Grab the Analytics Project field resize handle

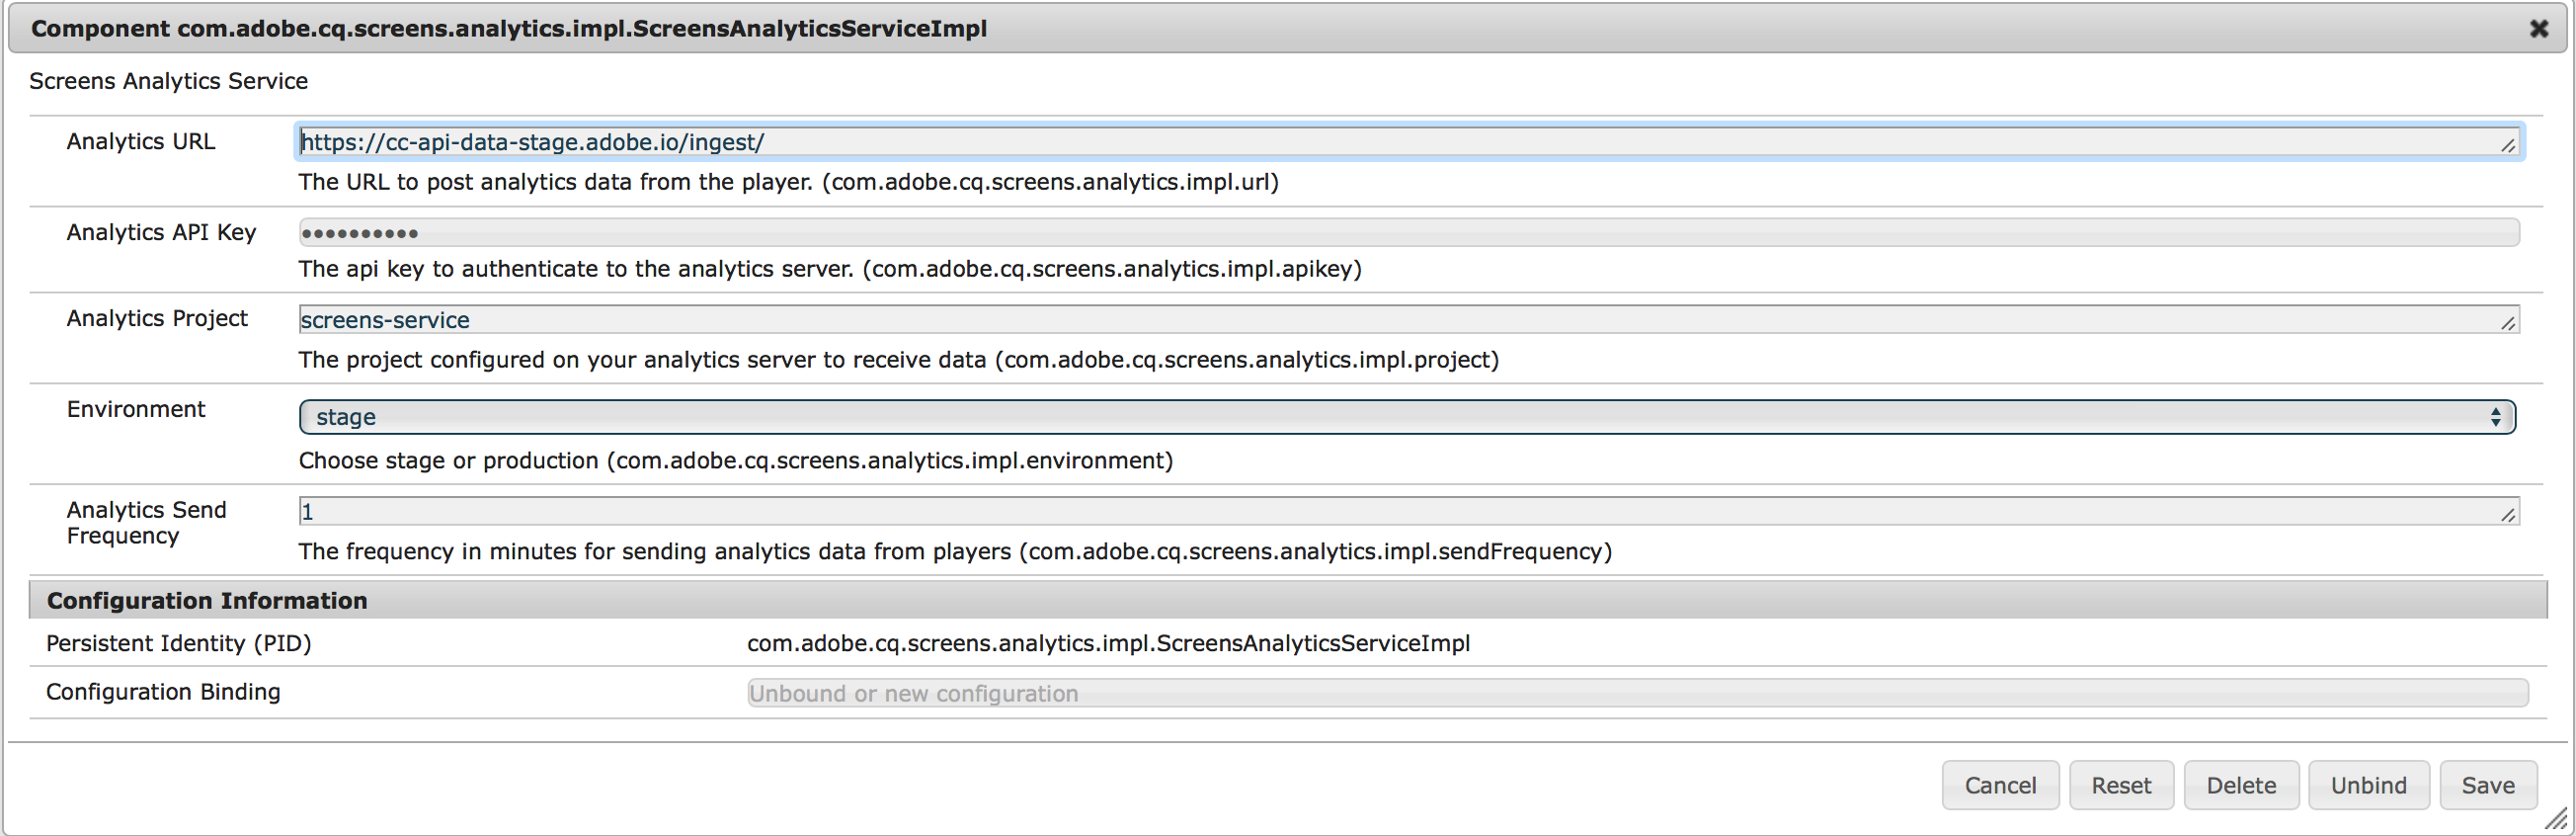click(x=2508, y=324)
